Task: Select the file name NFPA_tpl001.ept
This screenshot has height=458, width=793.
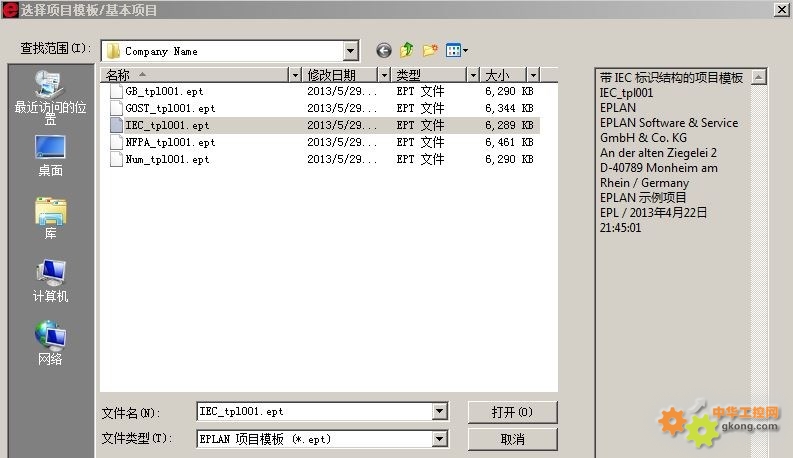Action: (170, 143)
